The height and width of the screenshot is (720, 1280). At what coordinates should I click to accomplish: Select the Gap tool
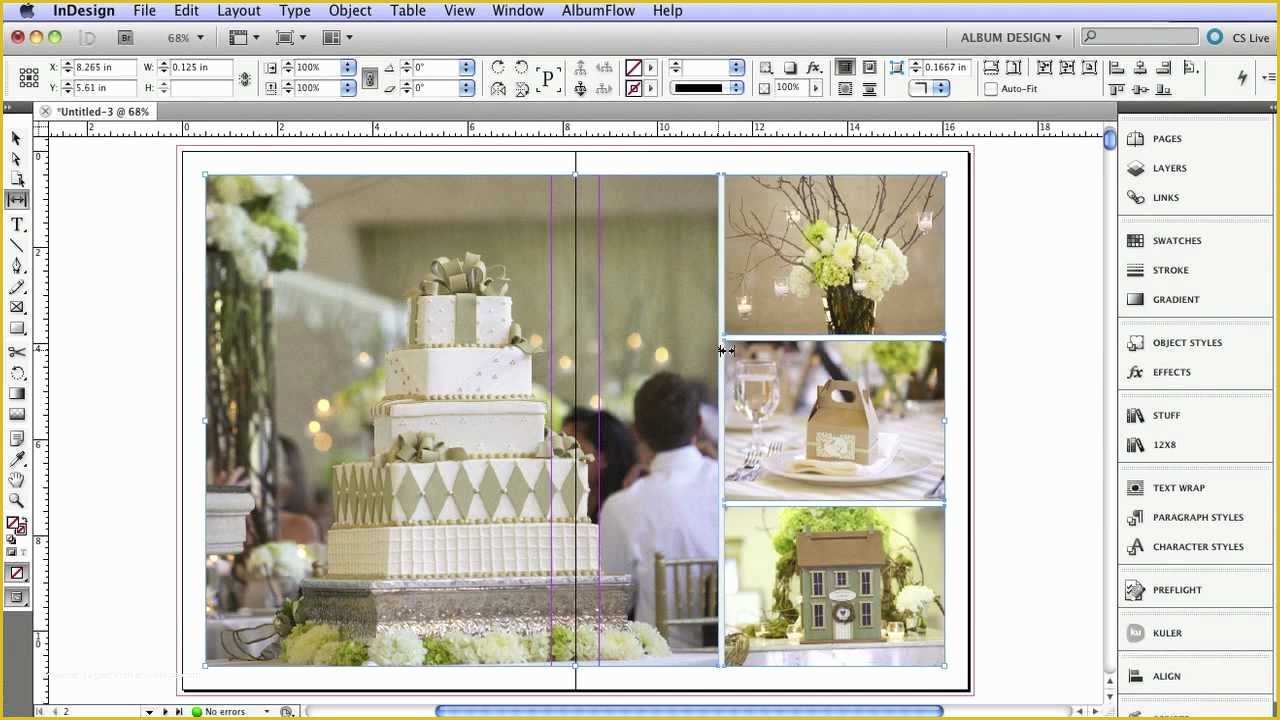point(17,200)
